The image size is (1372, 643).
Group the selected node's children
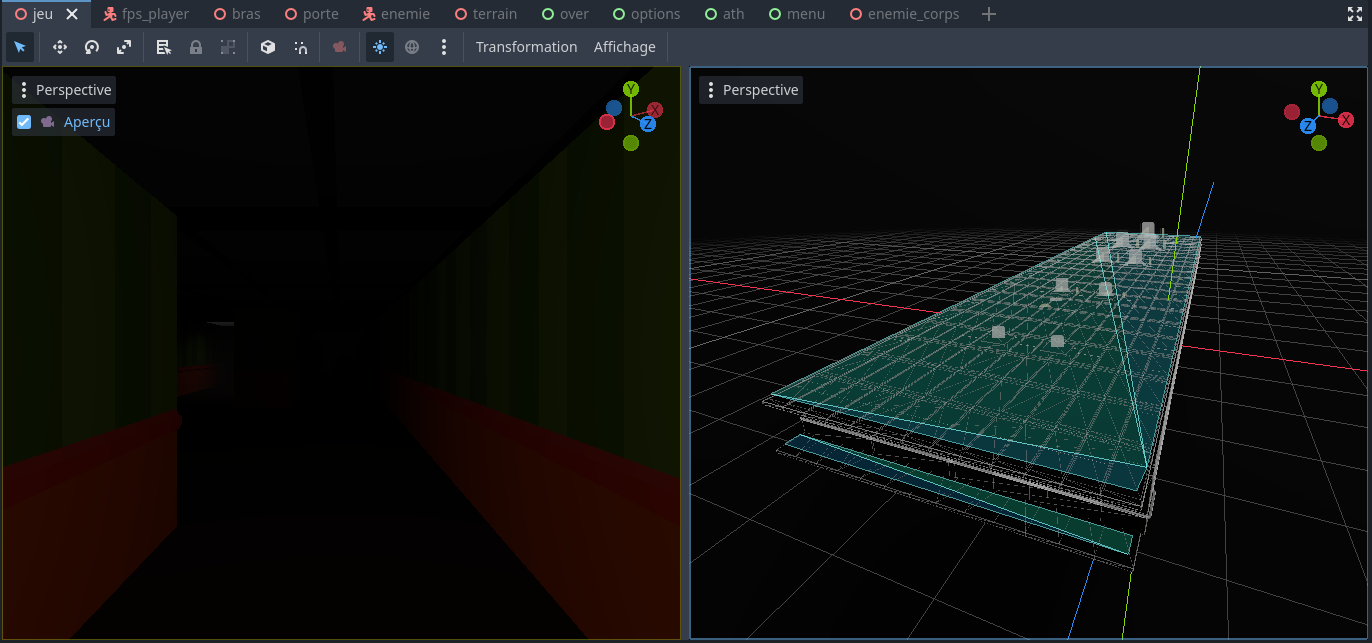pyautogui.click(x=228, y=47)
